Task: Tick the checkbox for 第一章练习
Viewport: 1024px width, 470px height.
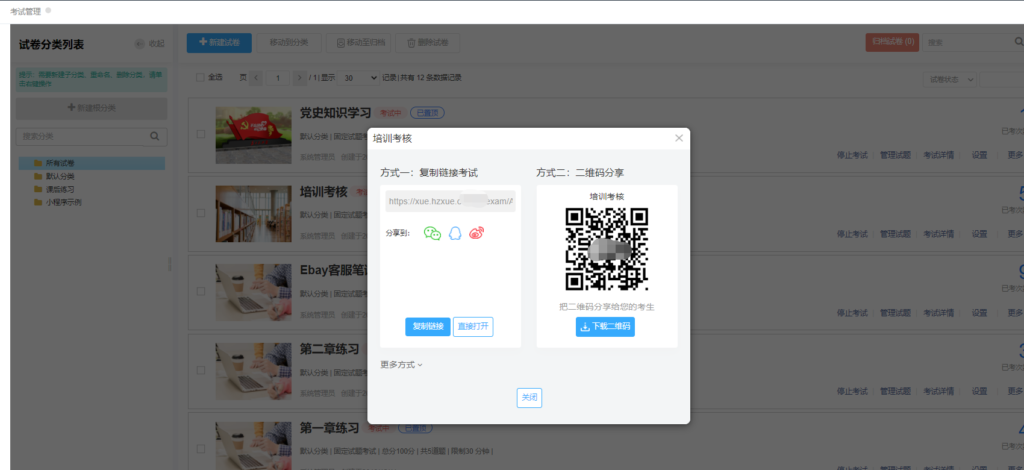Action: pos(200,449)
